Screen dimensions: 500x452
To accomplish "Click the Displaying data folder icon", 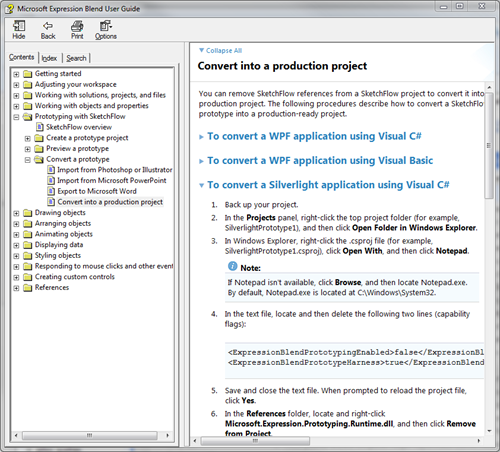I will (x=28, y=245).
